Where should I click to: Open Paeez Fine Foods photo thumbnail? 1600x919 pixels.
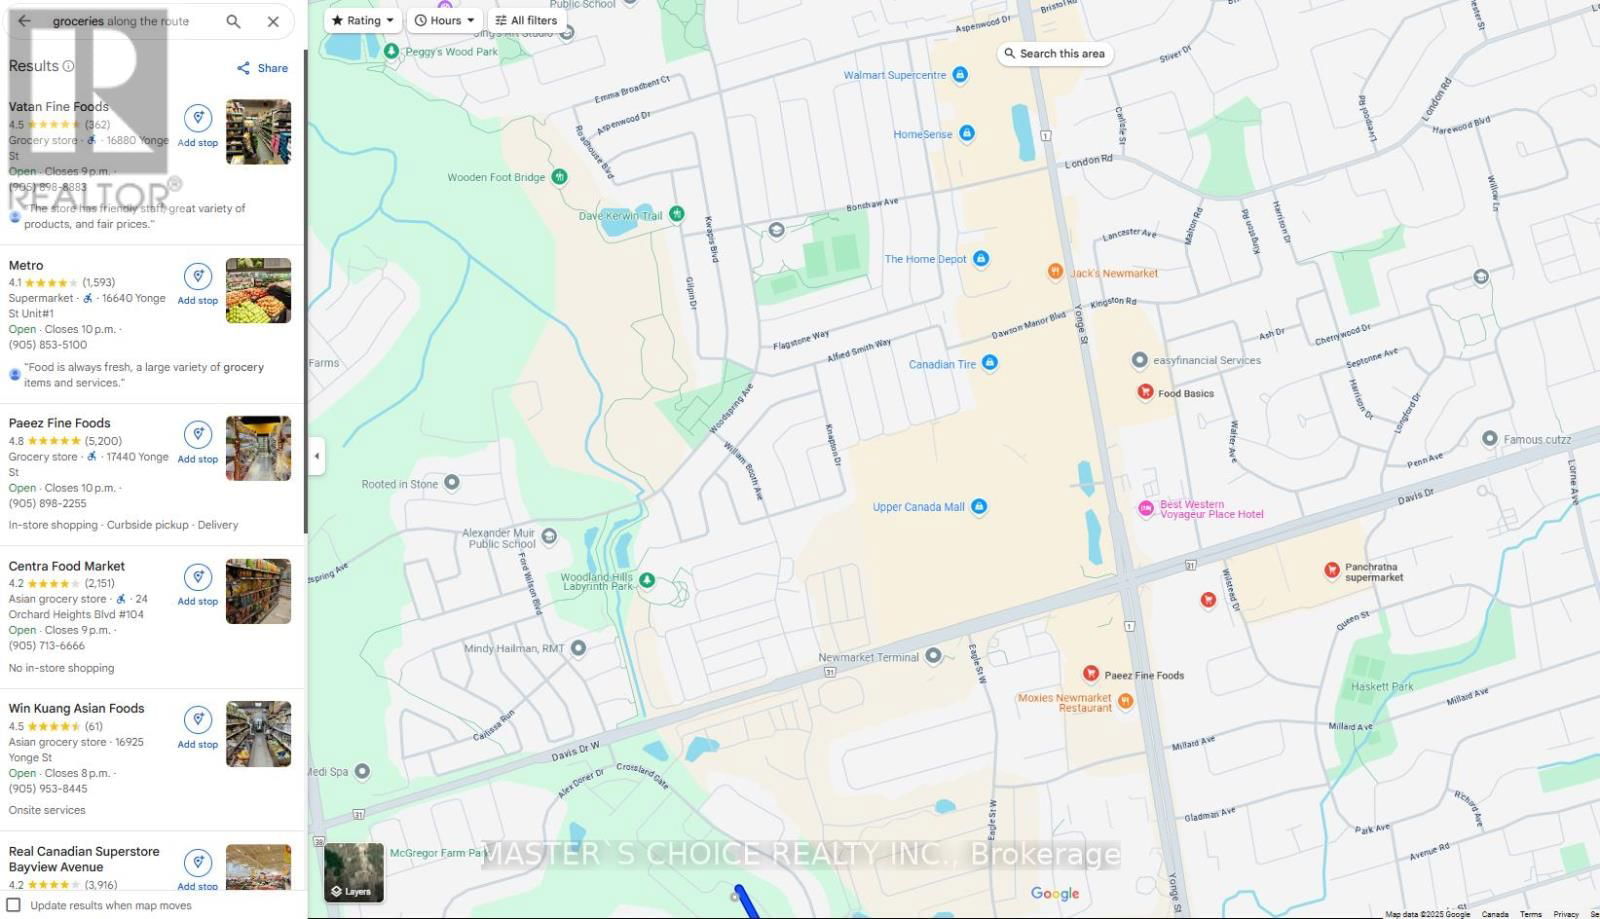pos(258,448)
